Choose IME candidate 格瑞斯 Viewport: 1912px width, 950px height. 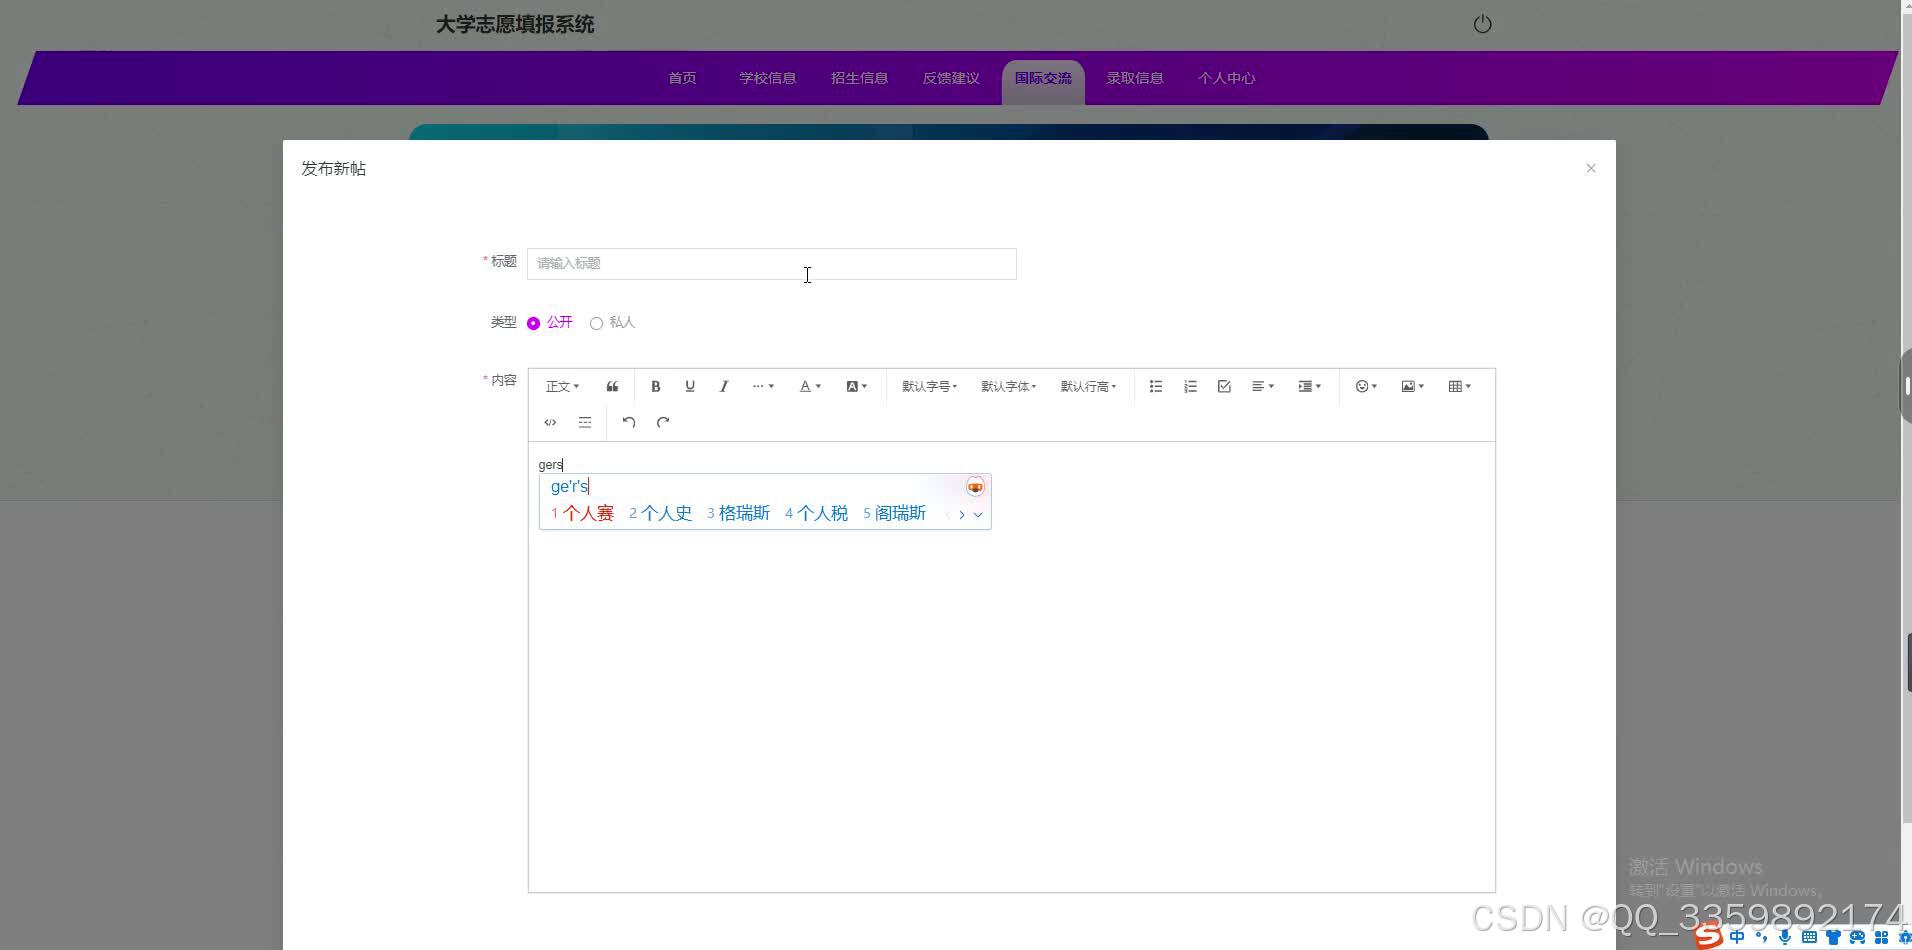pyautogui.click(x=738, y=513)
